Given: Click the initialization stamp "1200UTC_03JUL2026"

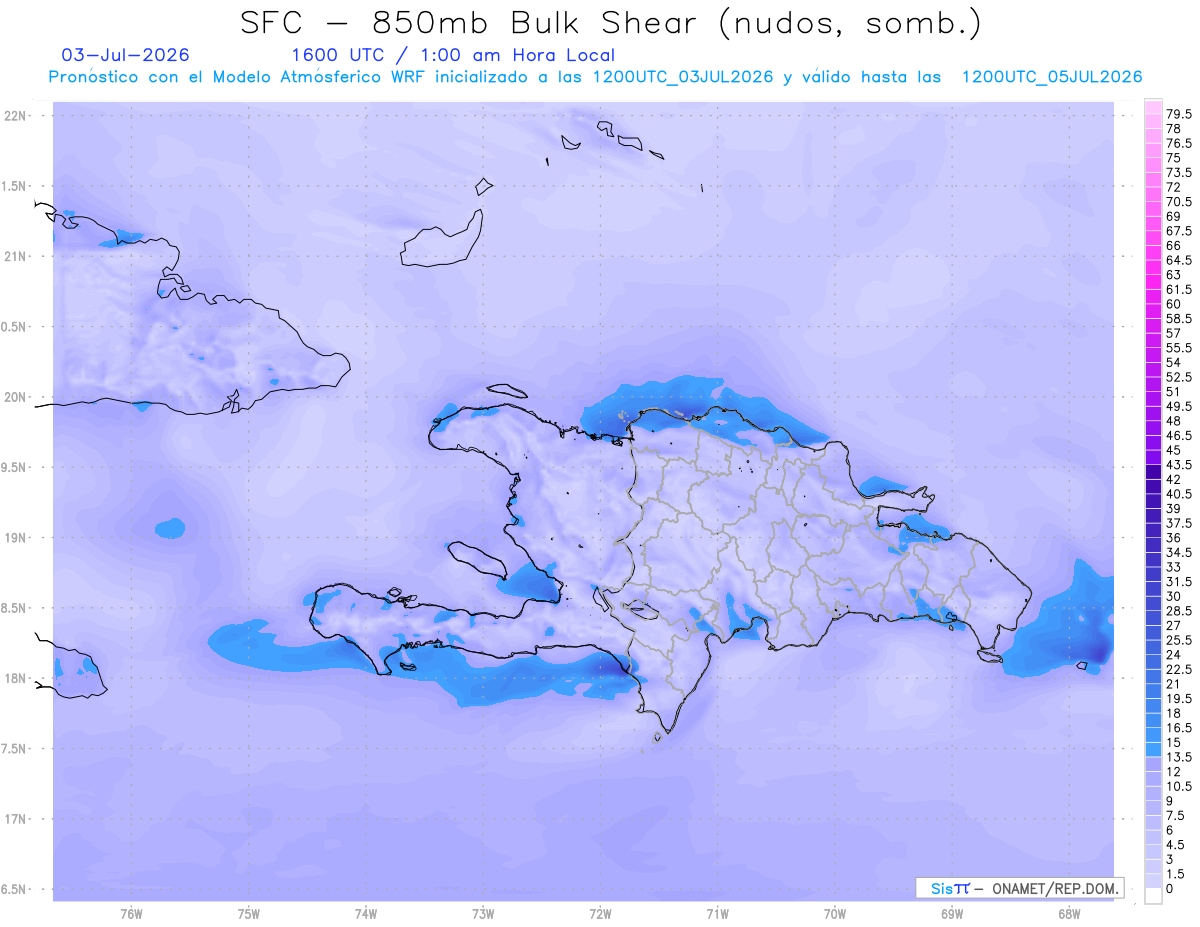Looking at the screenshot, I should (683, 77).
